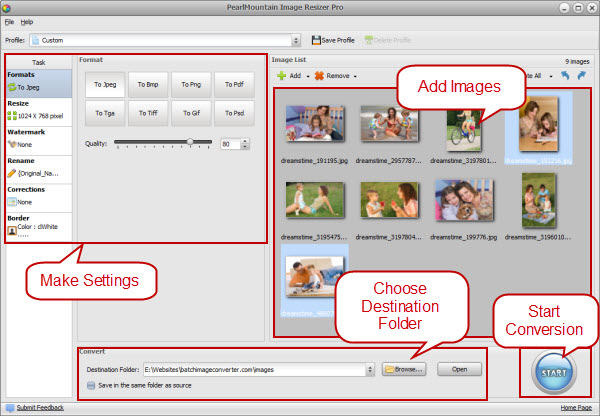
Task: Click the Resize task green grid icon
Action: (x=12, y=116)
